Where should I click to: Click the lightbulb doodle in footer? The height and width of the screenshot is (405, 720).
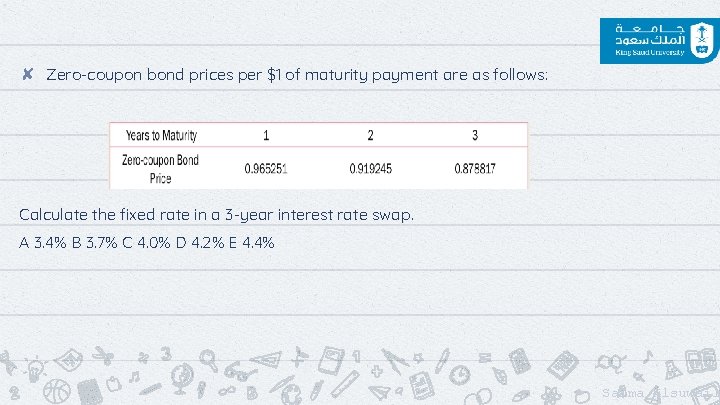[34, 371]
